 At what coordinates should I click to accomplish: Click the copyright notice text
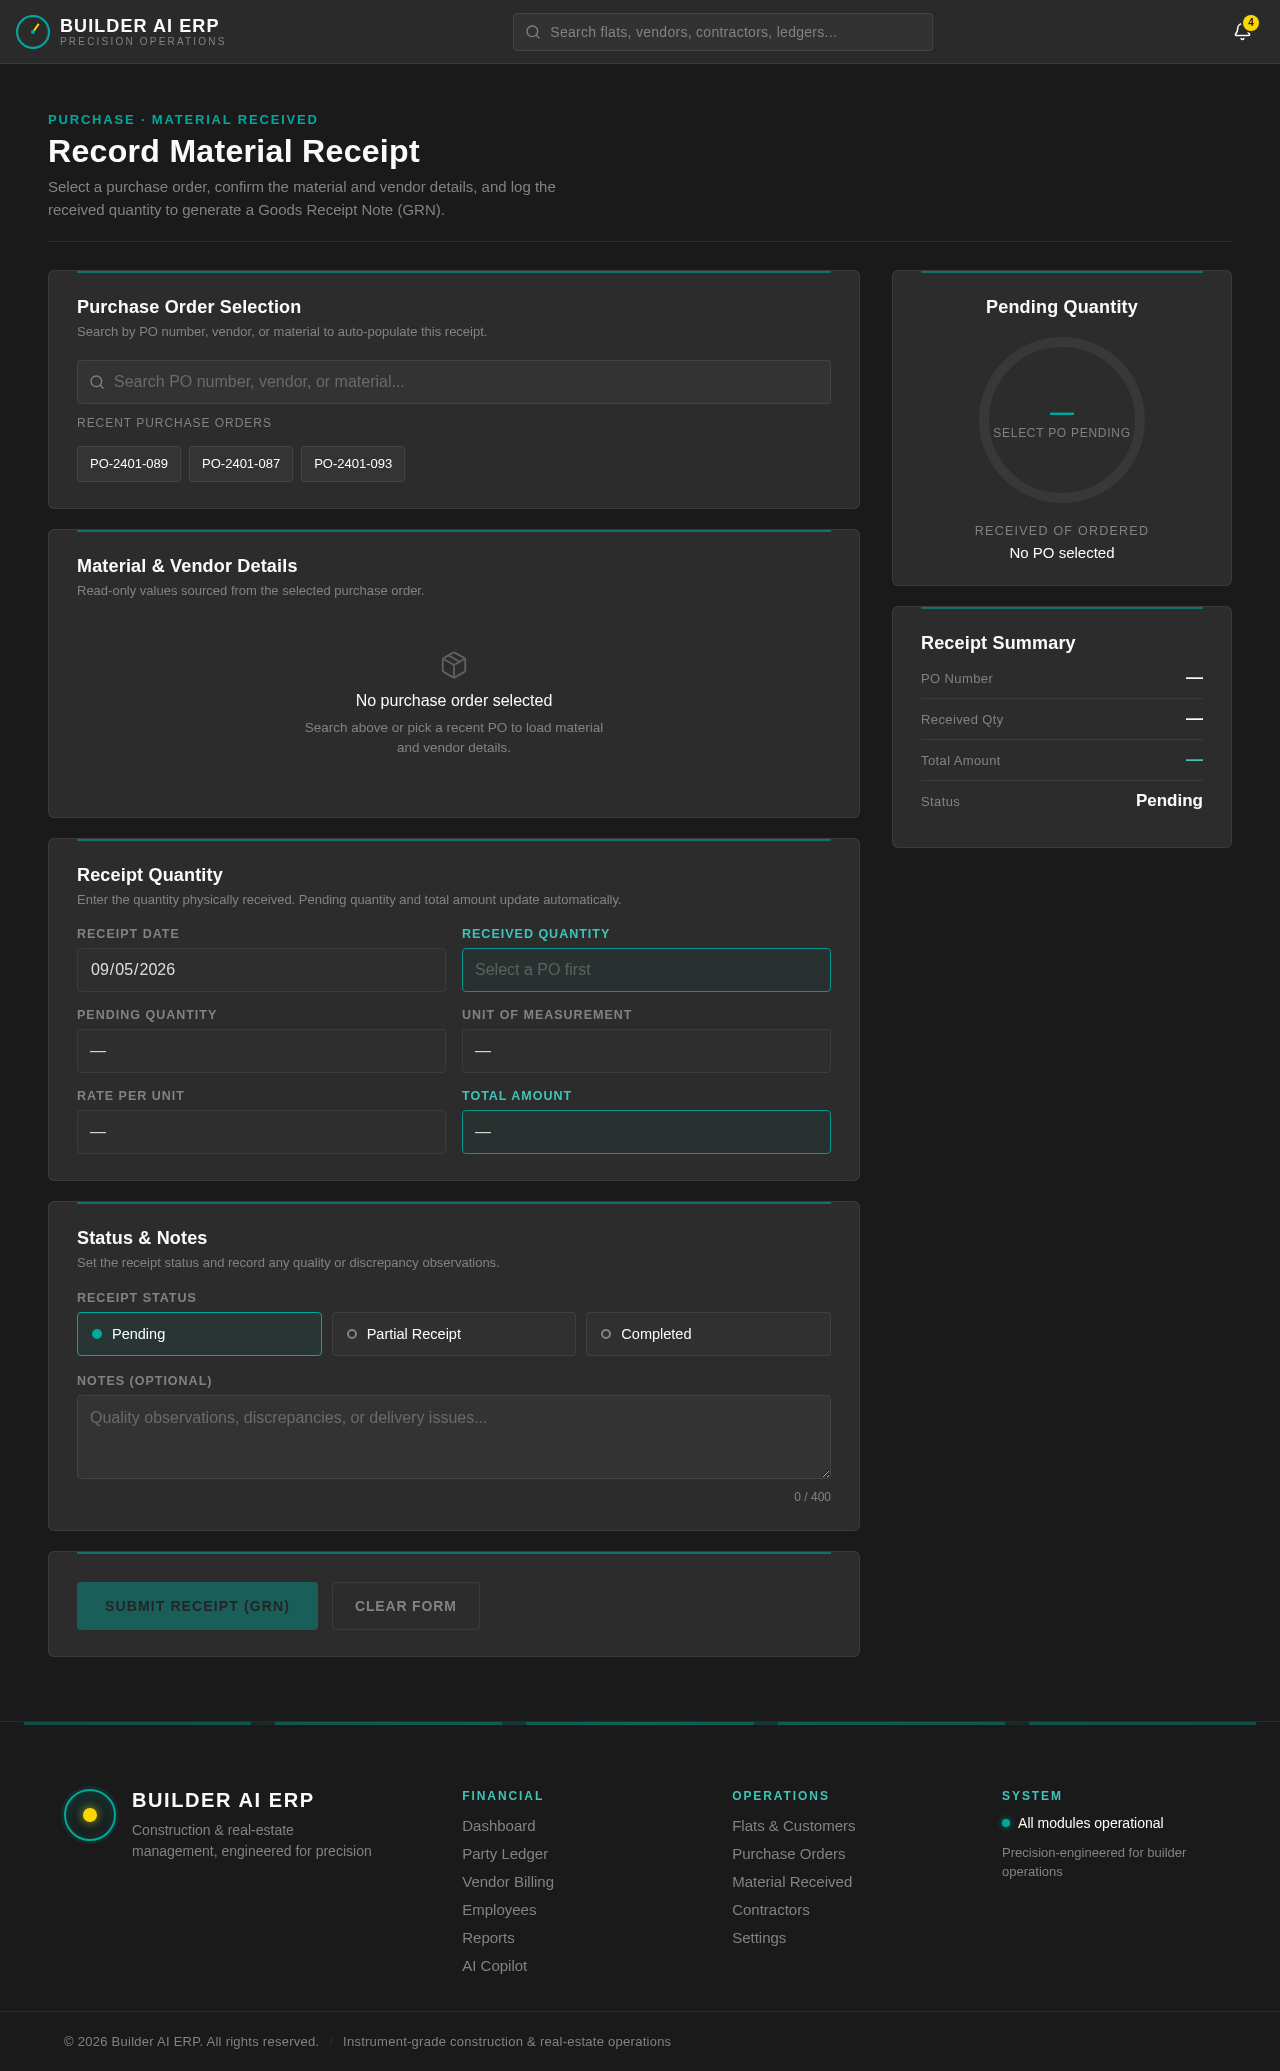pyautogui.click(x=191, y=2042)
